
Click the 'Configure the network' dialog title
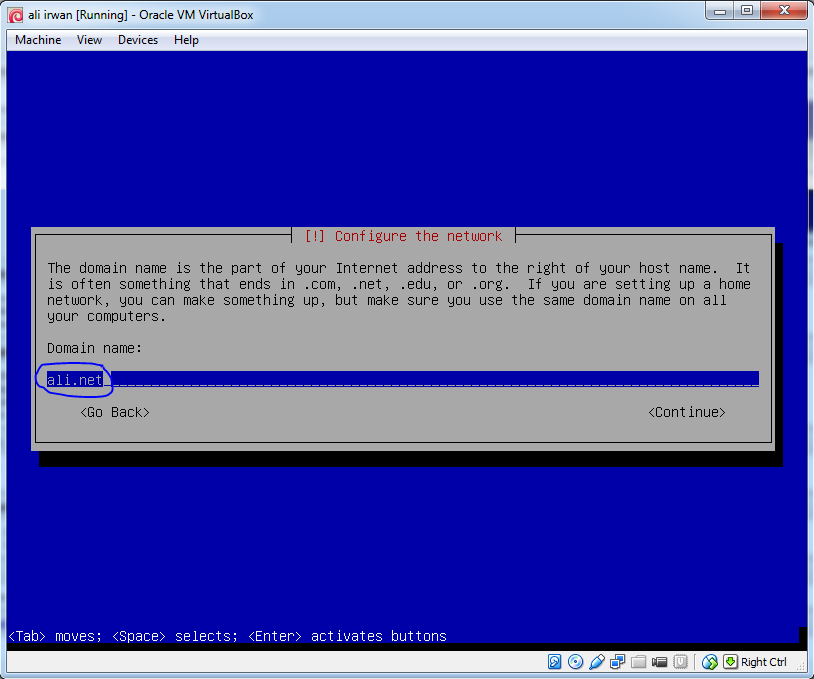tap(403, 236)
